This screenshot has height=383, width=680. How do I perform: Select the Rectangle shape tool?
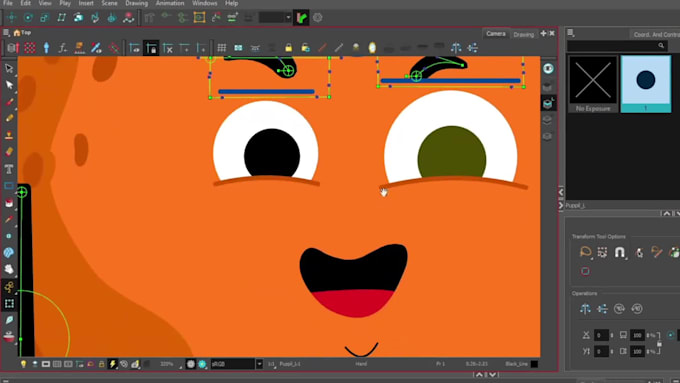pyautogui.click(x=9, y=186)
